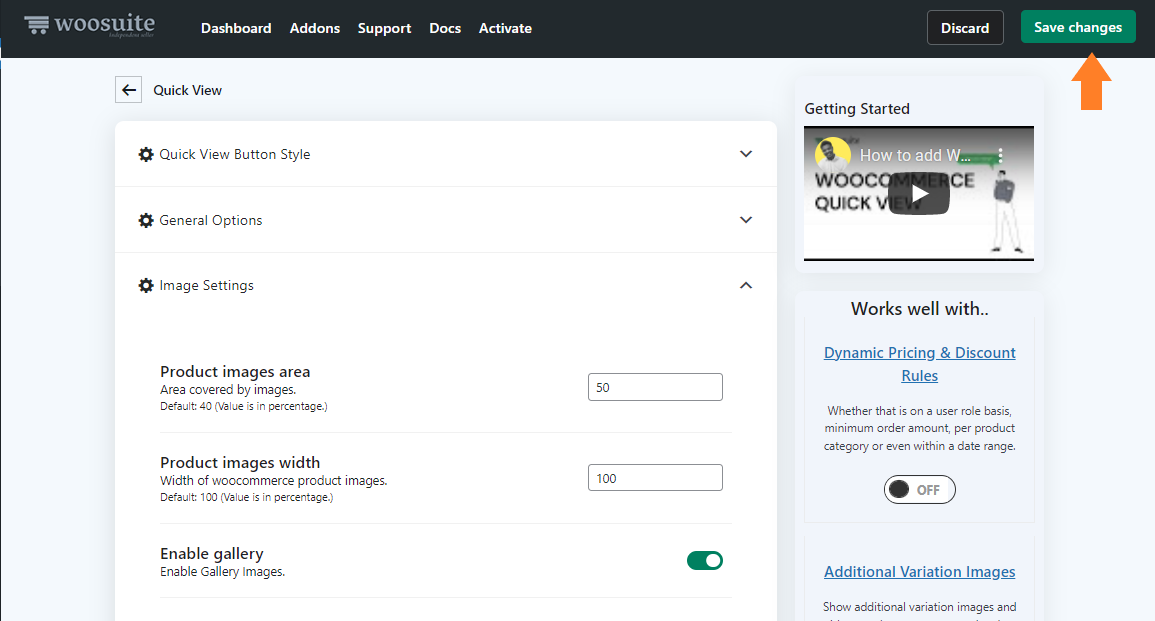Click the Product images width input field

[655, 478]
